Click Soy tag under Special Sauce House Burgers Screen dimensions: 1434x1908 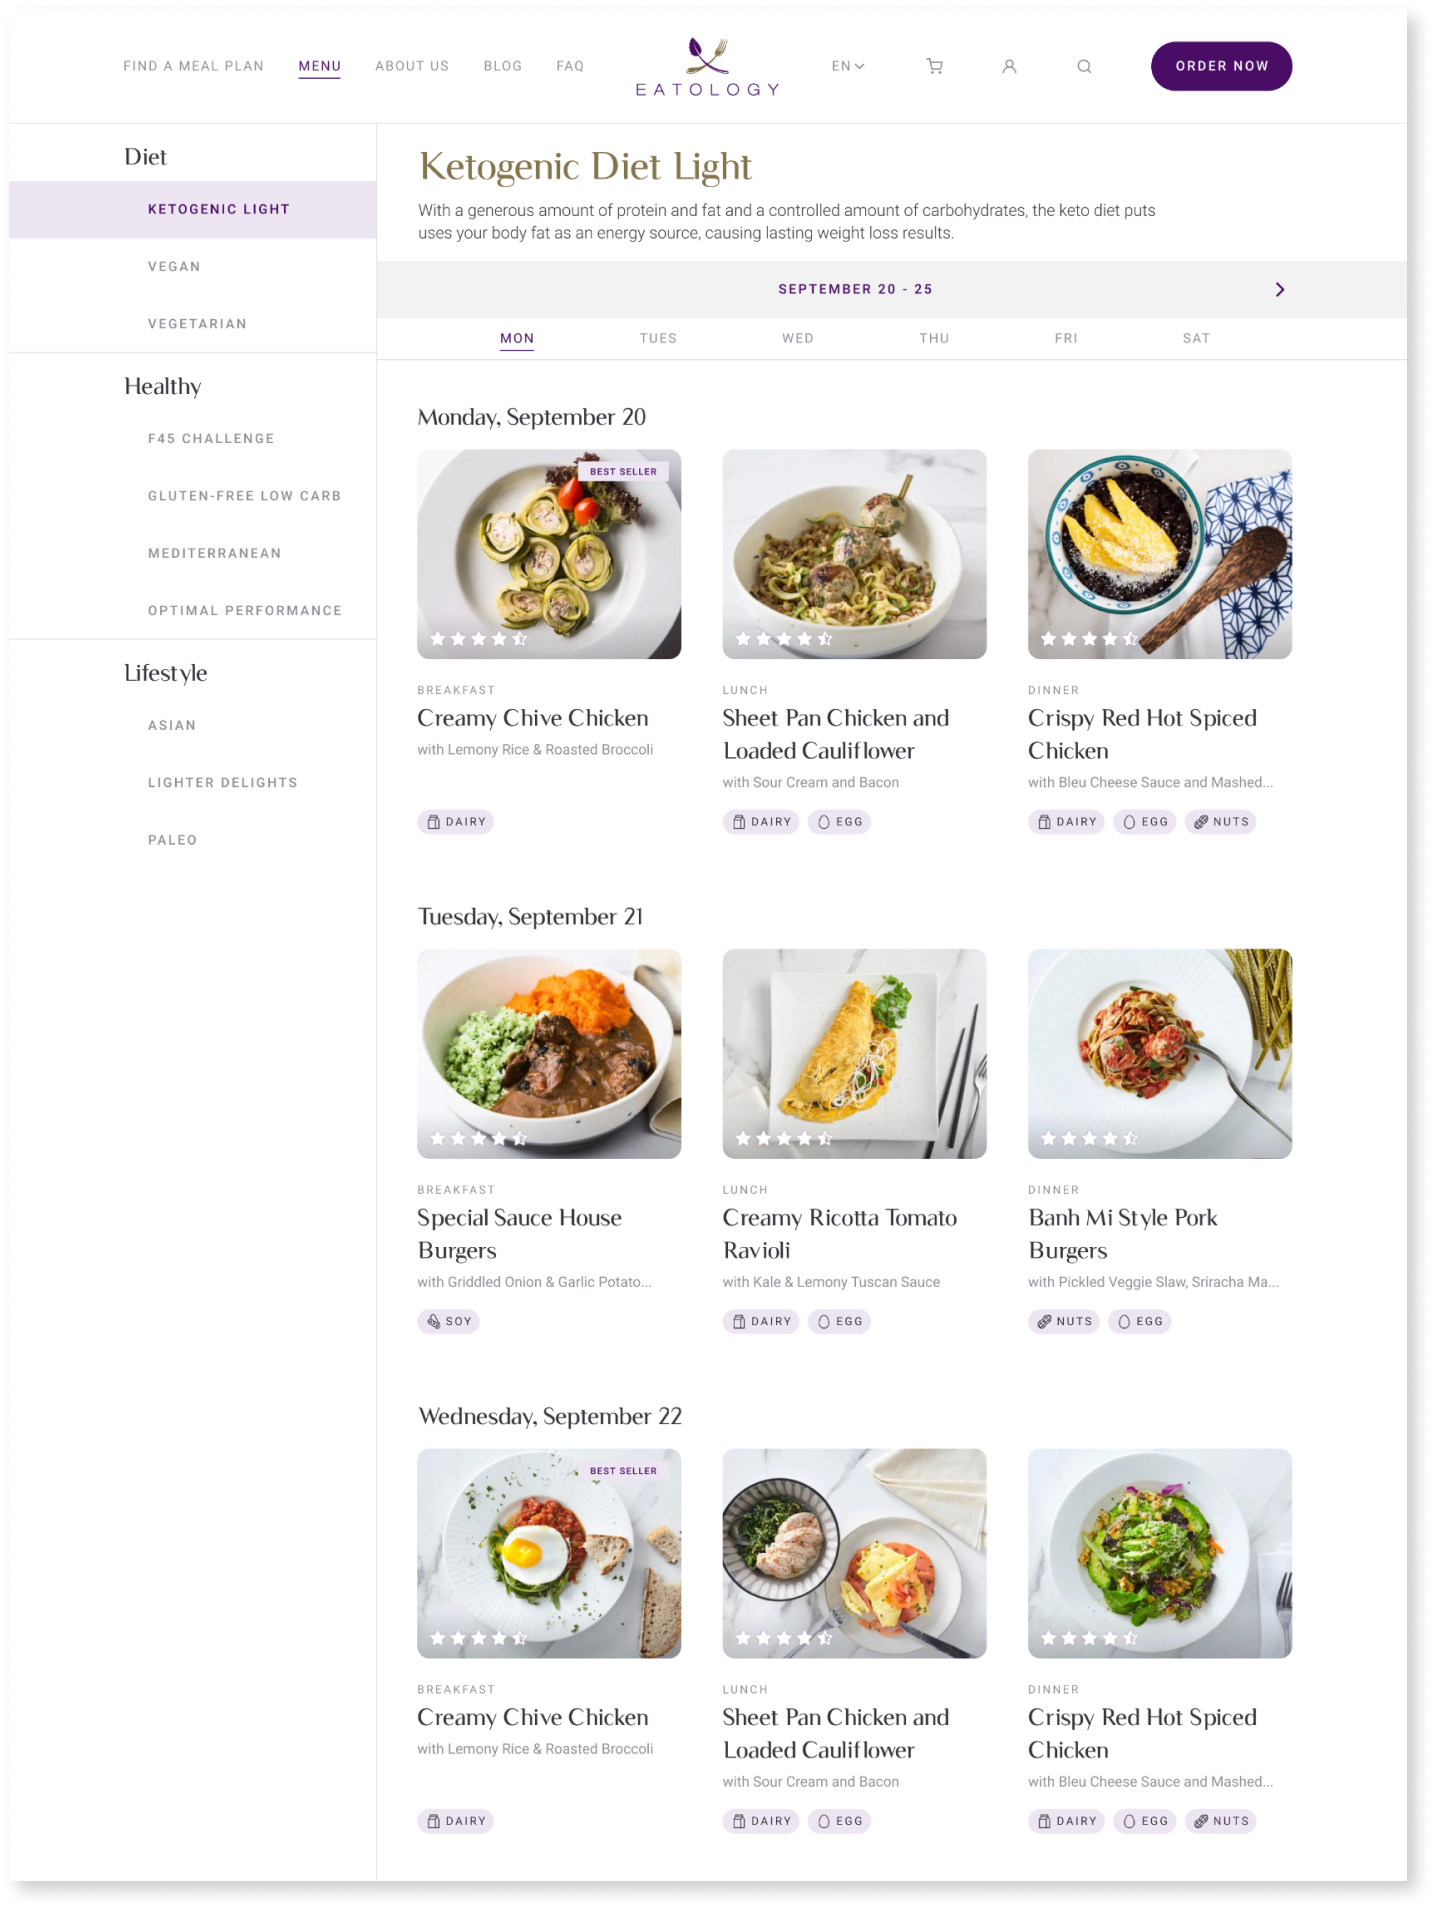pos(448,1321)
